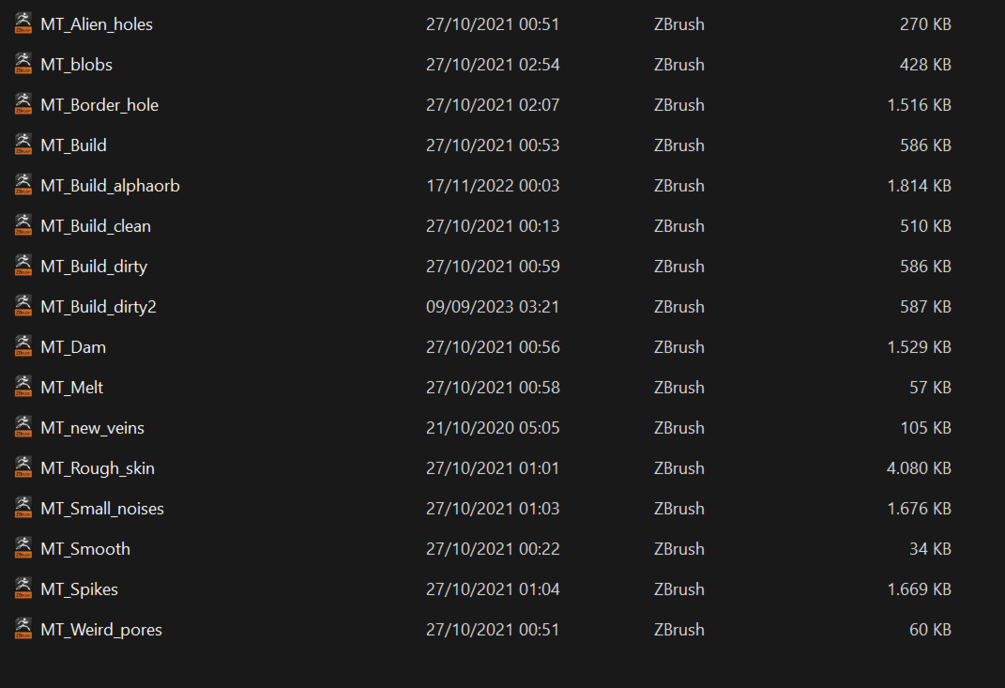Select the file icon of MT_Dam
Screen dimensions: 1005x688
[23, 347]
